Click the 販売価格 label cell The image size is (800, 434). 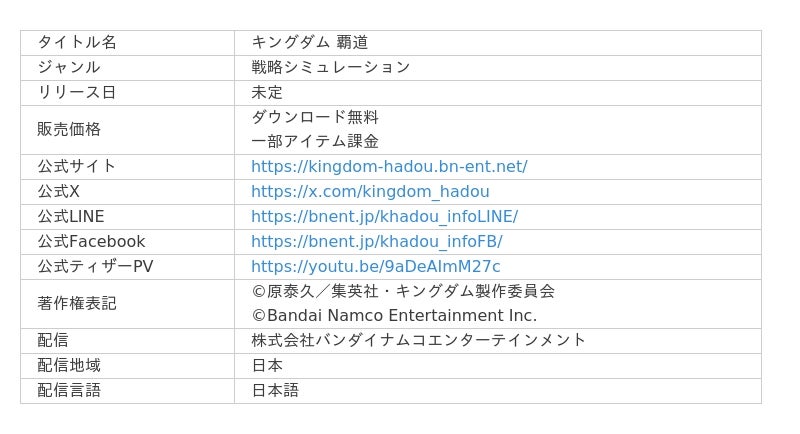coord(69,130)
